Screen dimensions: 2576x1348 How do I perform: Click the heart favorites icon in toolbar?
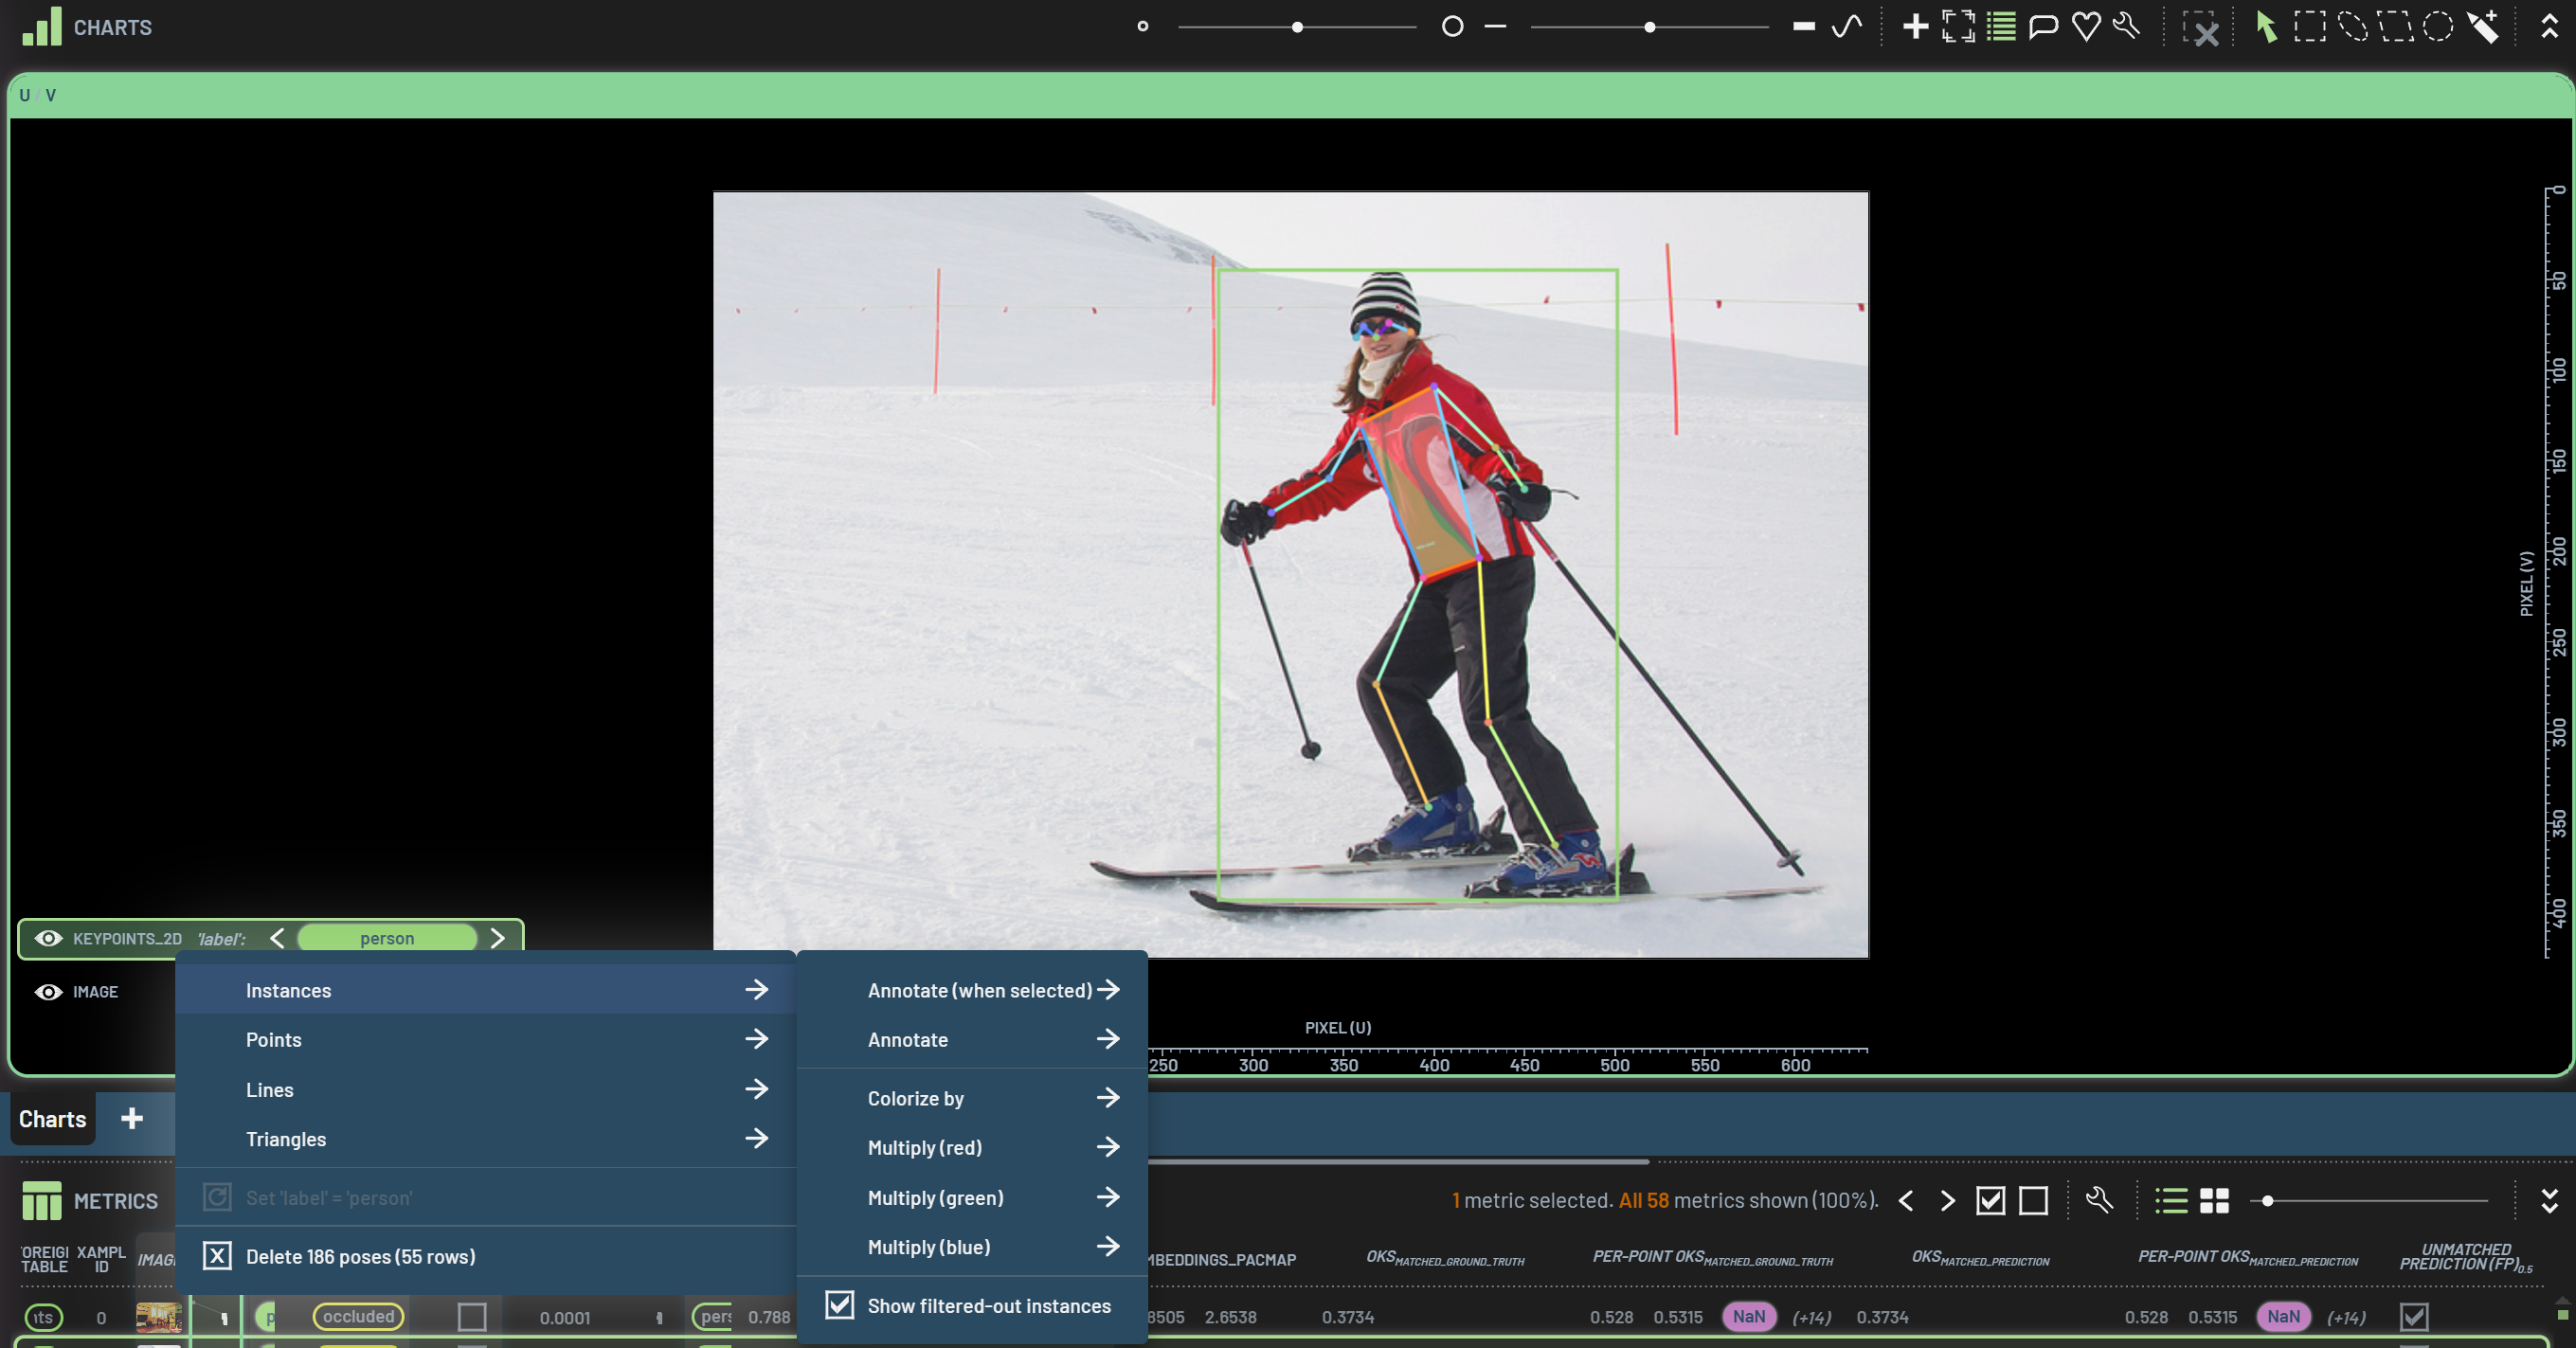[2086, 27]
